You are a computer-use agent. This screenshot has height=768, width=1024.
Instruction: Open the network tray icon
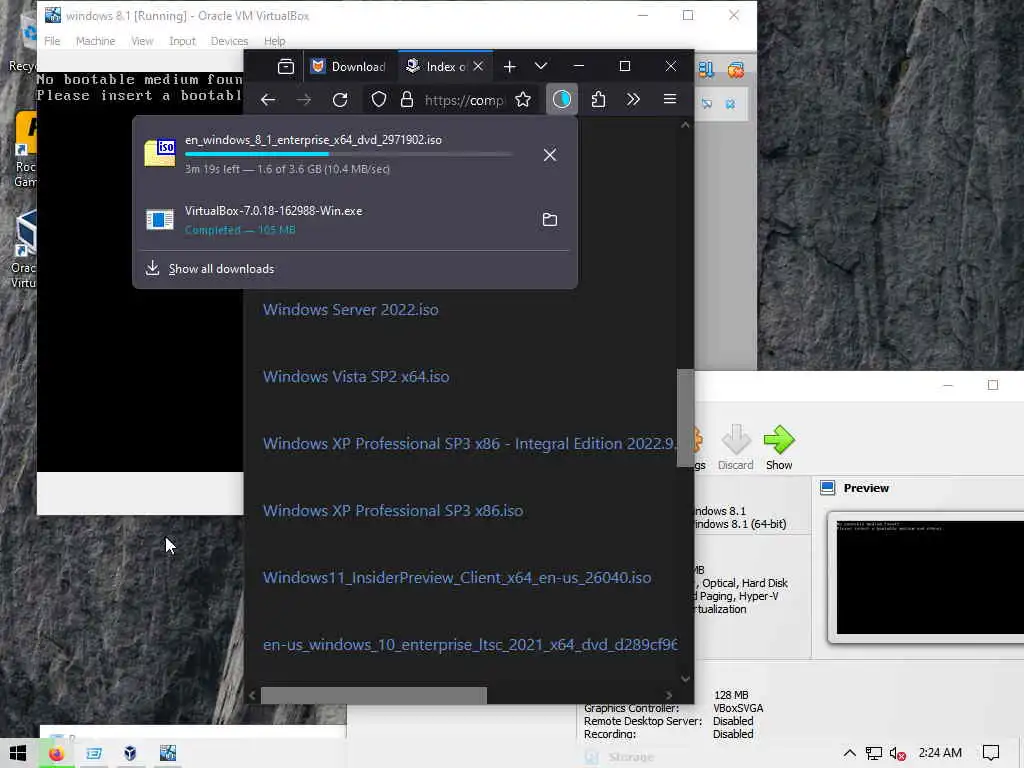coord(873,754)
